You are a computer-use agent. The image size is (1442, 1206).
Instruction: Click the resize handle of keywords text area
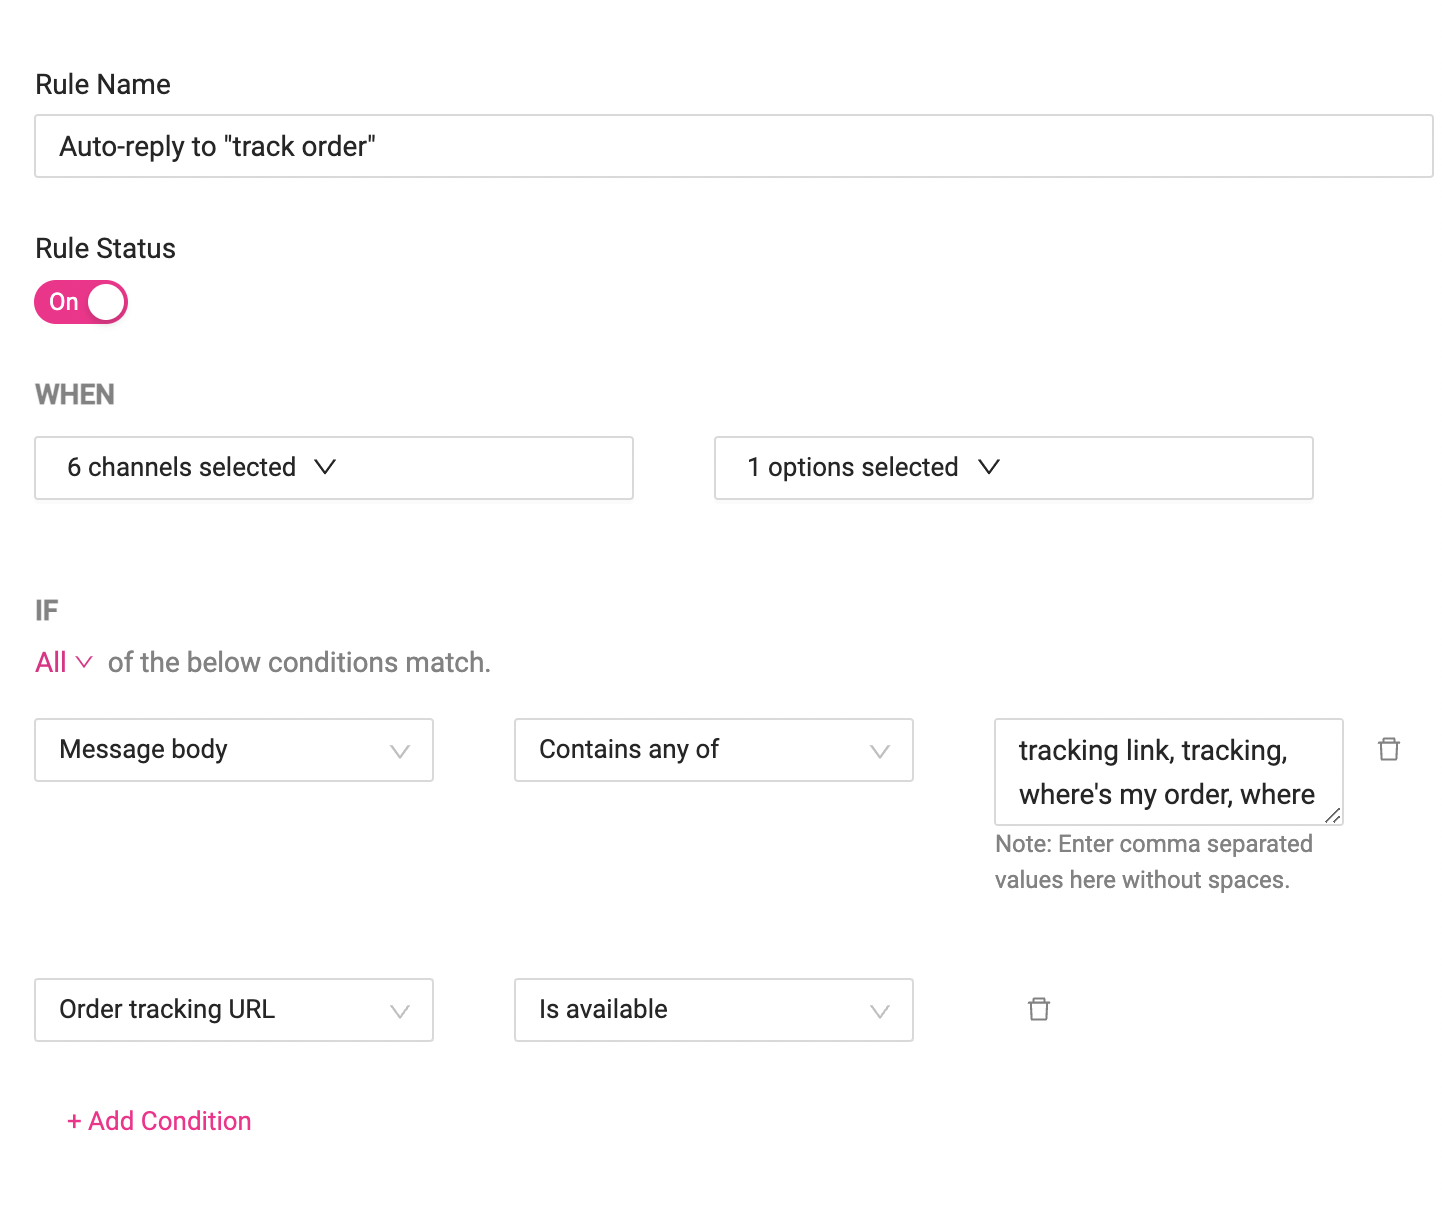coord(1333,816)
